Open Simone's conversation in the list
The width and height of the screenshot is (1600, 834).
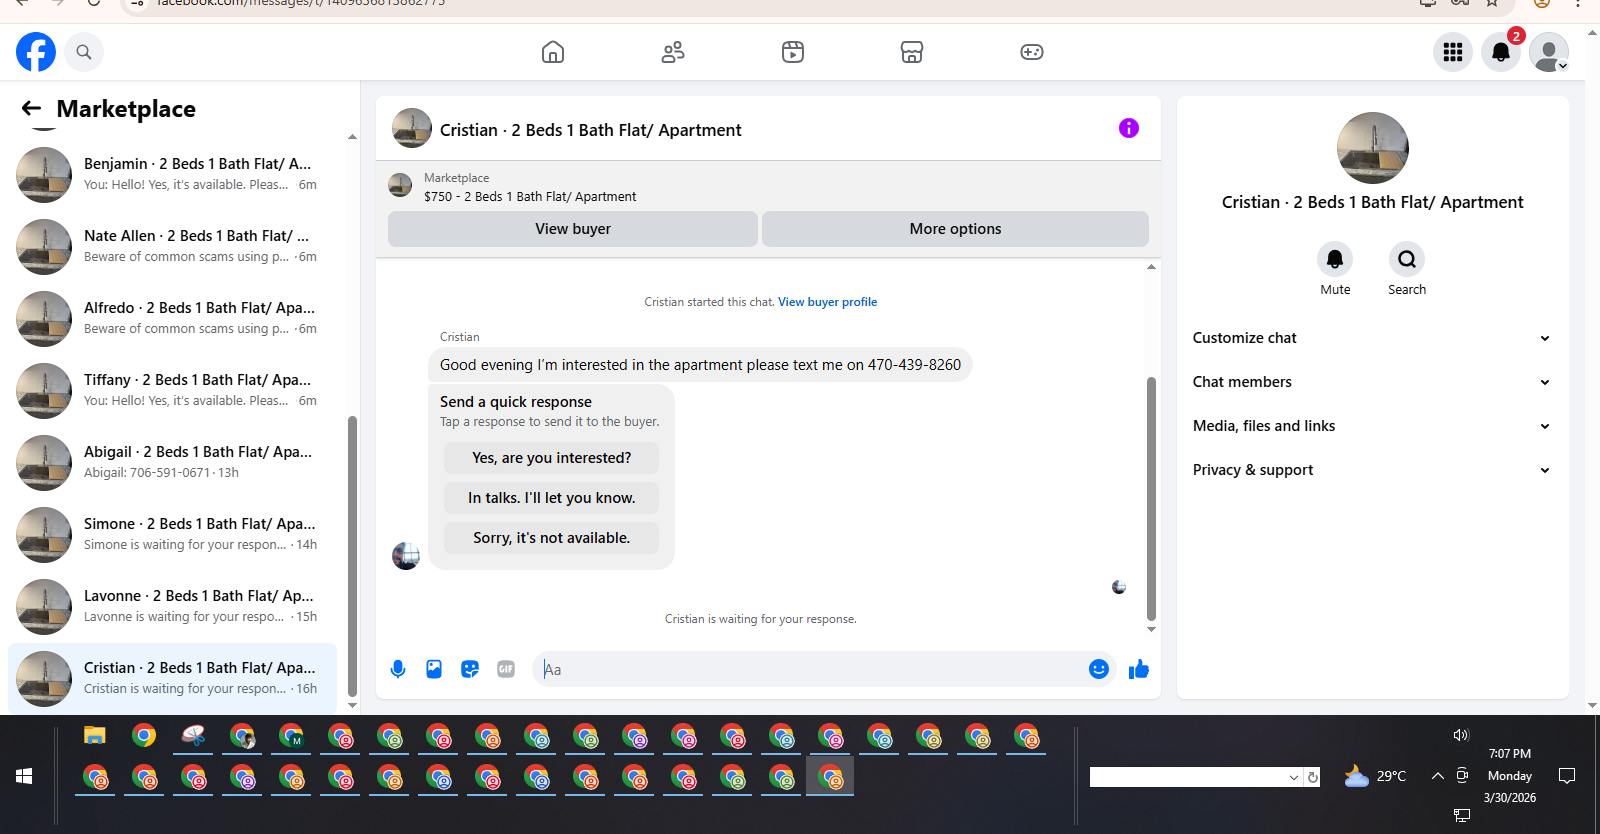(172, 534)
